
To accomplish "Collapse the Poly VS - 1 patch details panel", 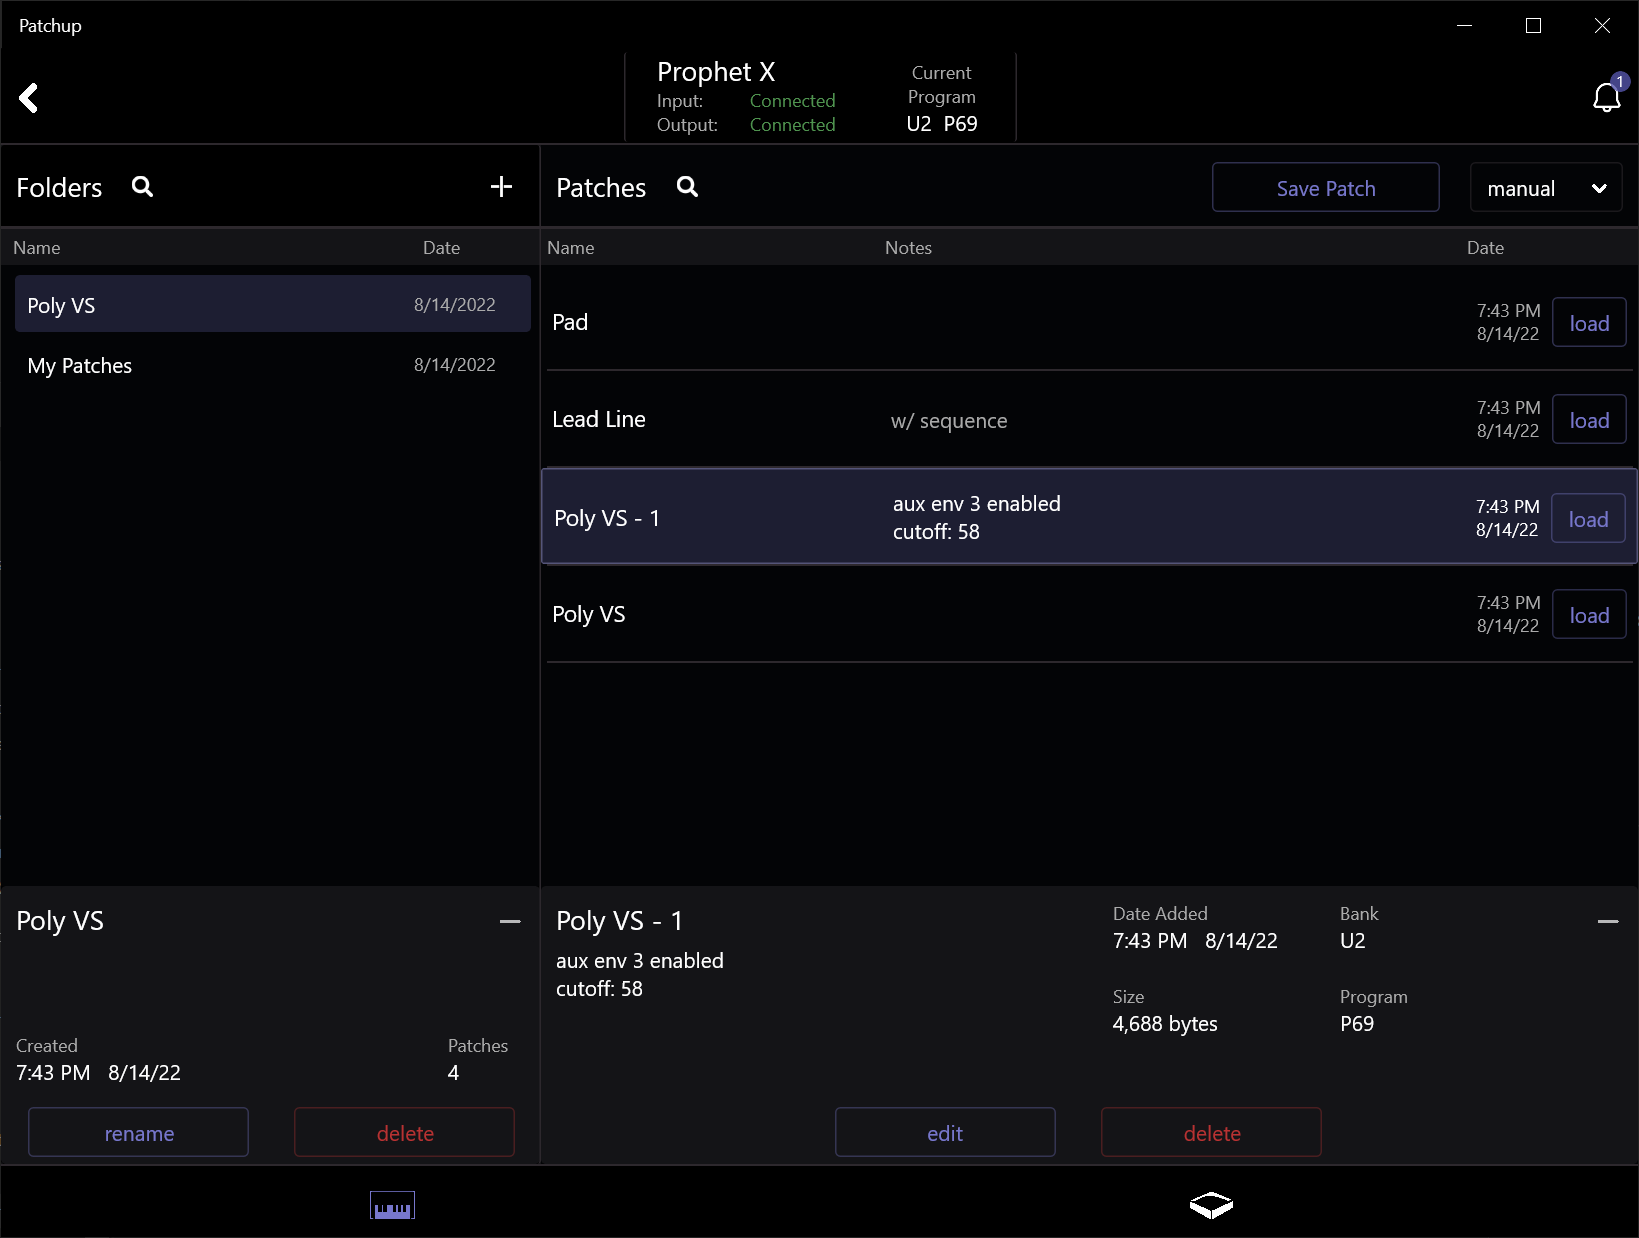I will (1608, 921).
